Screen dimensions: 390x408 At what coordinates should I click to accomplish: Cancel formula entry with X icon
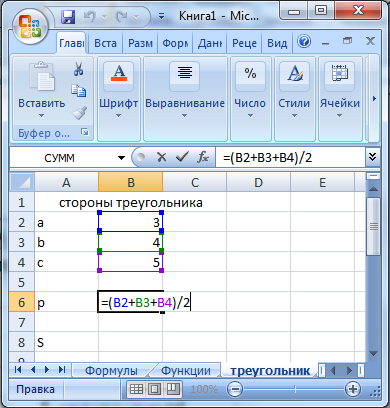(162, 157)
